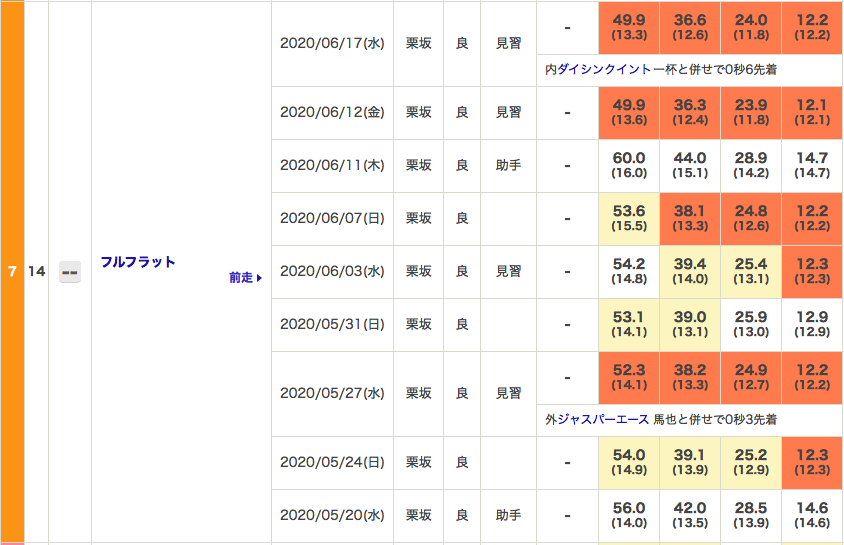Click the 49.9 (13.6) time cell

point(629,112)
